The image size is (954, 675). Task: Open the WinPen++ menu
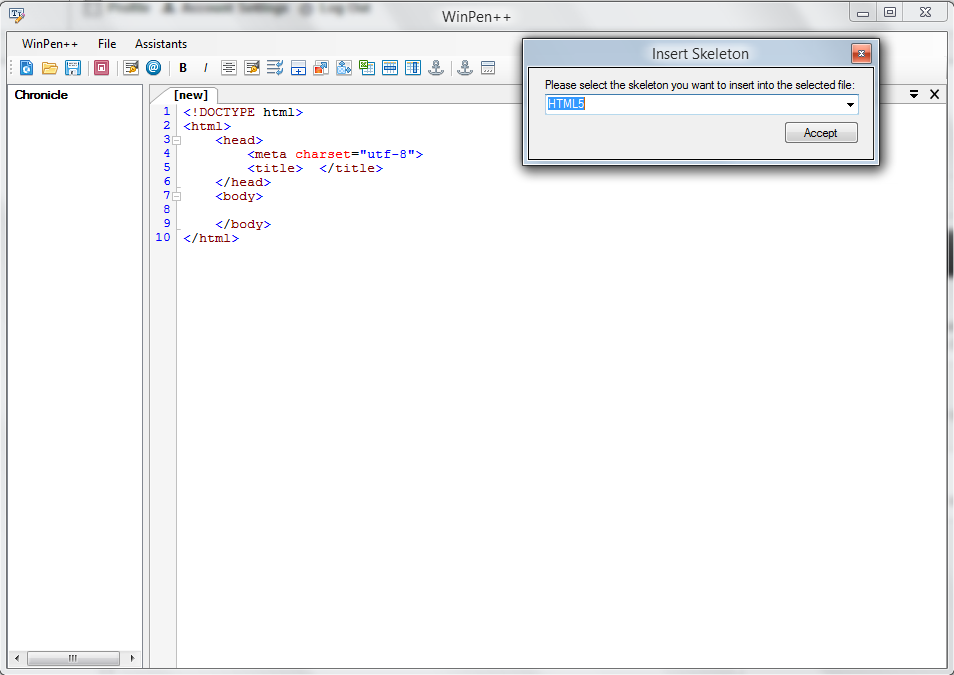point(50,44)
